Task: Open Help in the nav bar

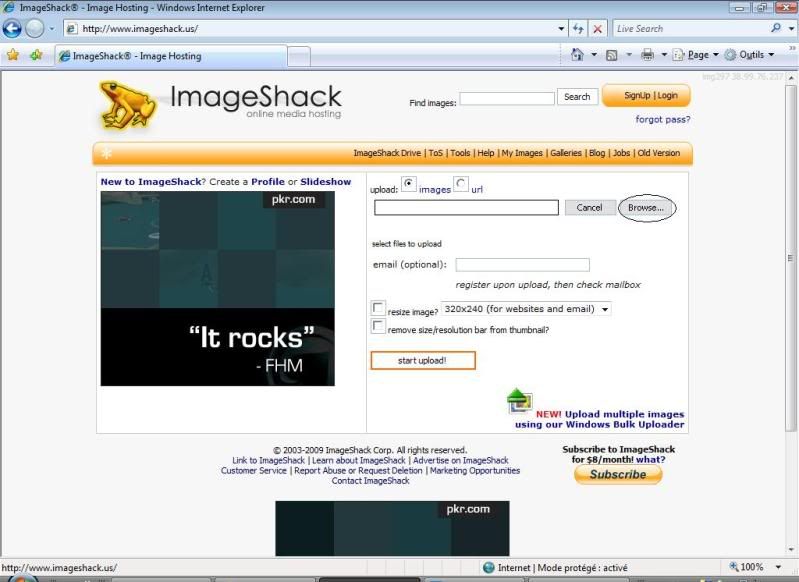Action: (x=486, y=153)
